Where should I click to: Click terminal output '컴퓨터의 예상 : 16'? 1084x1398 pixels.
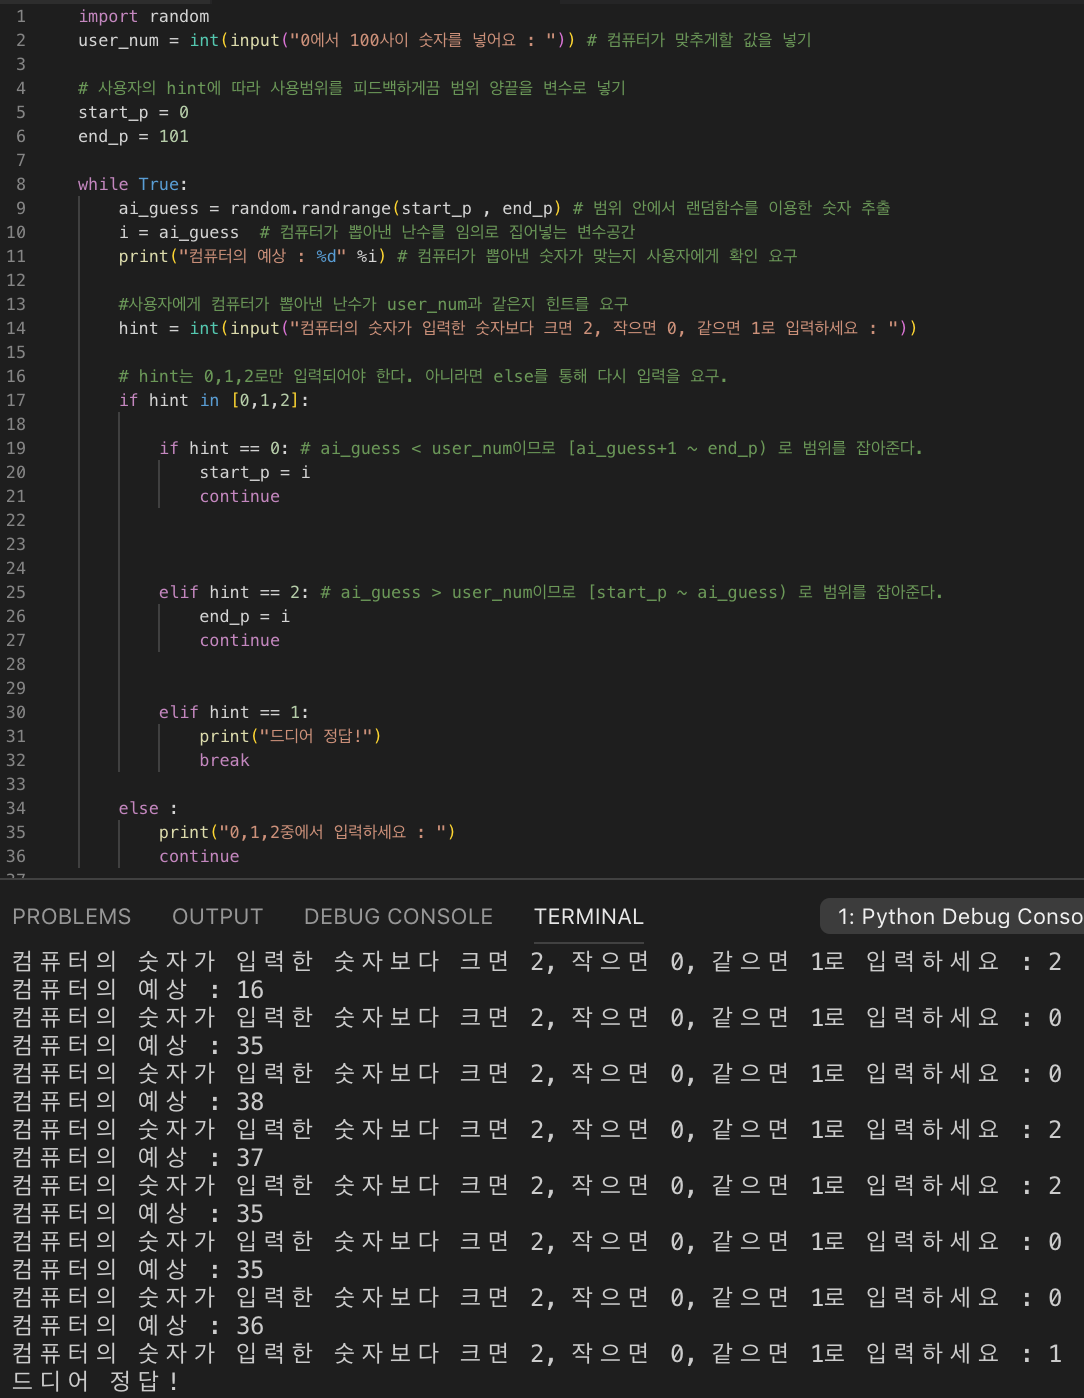(x=138, y=990)
